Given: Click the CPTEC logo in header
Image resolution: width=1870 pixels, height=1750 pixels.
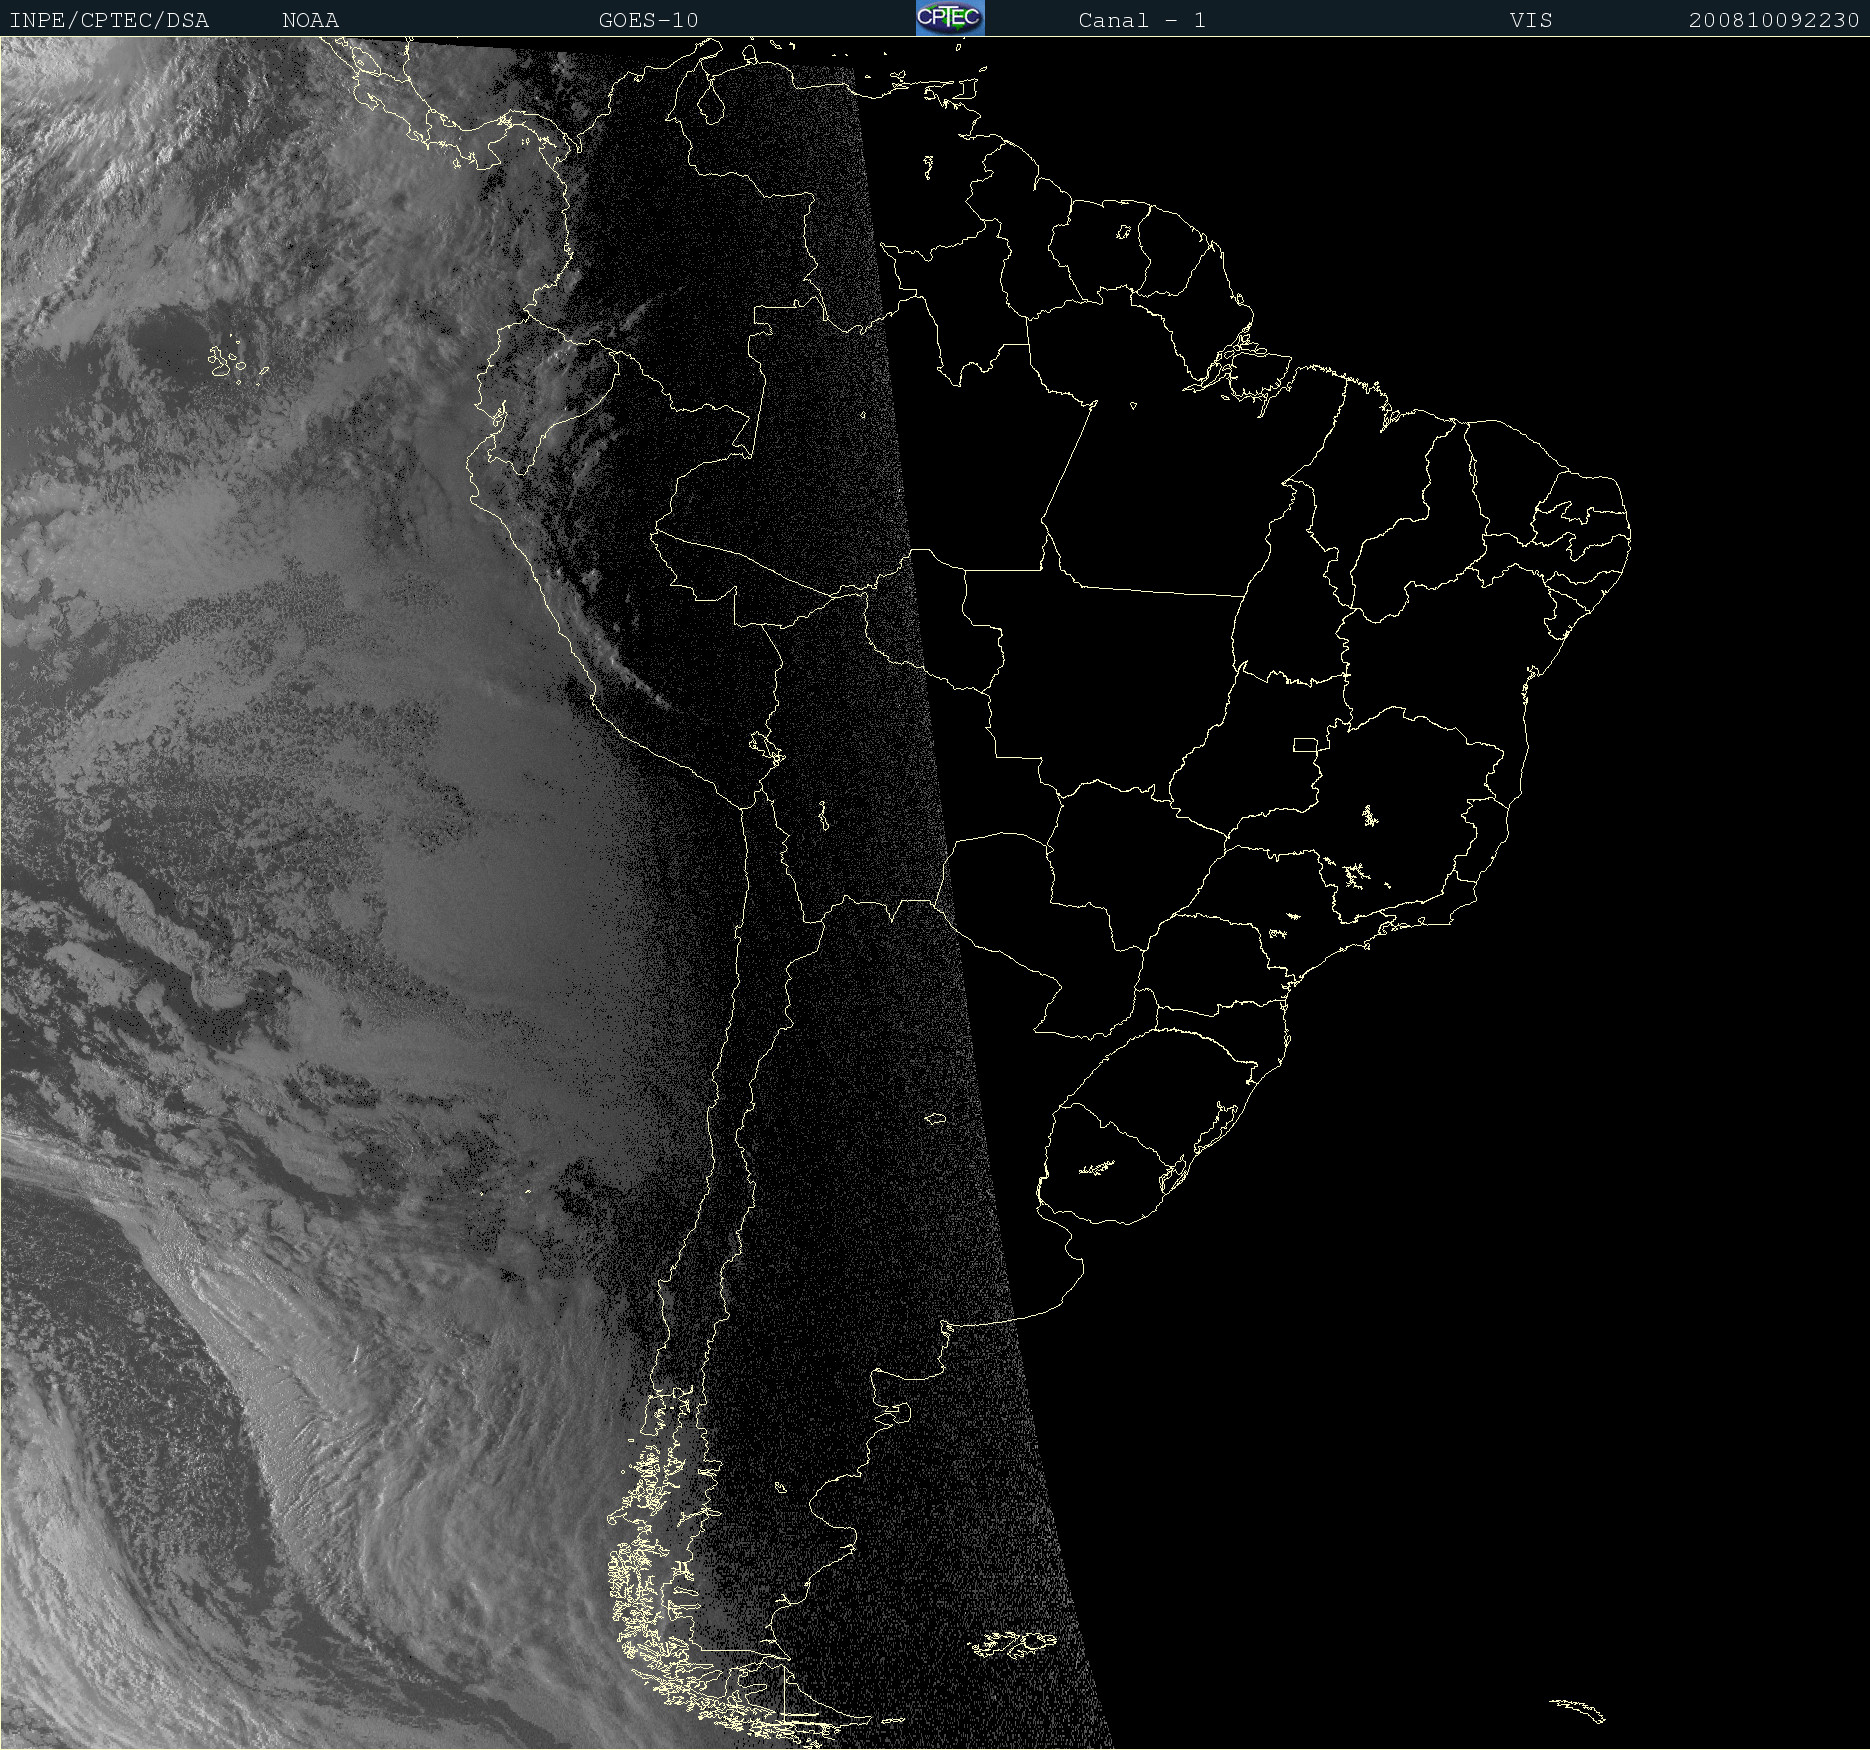Looking at the screenshot, I should click(x=950, y=18).
